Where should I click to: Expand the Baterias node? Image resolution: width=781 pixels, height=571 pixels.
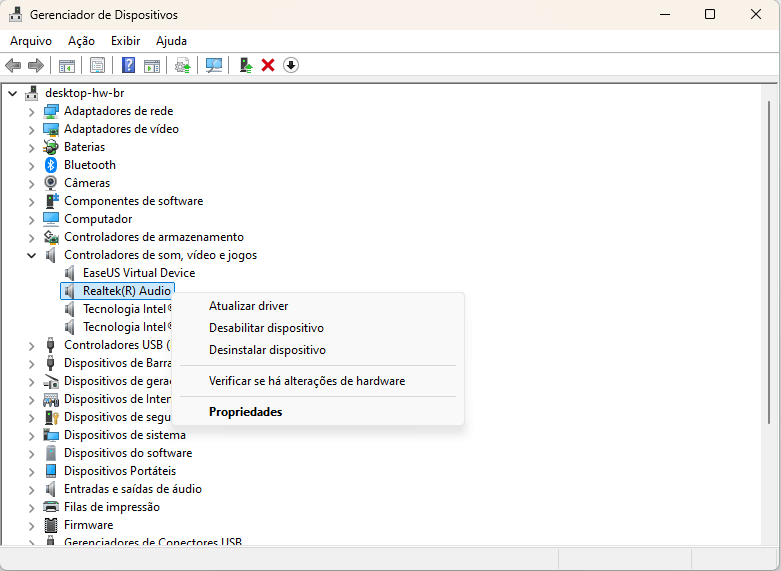[x=31, y=147]
